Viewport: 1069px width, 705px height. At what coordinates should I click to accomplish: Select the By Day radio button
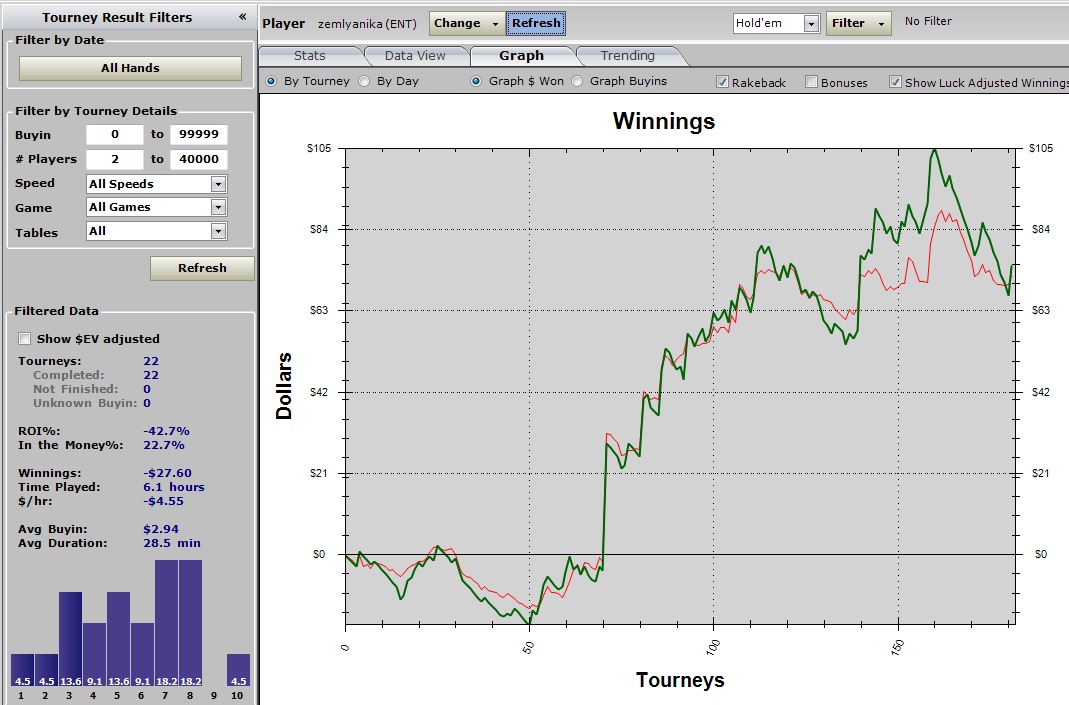tap(364, 81)
